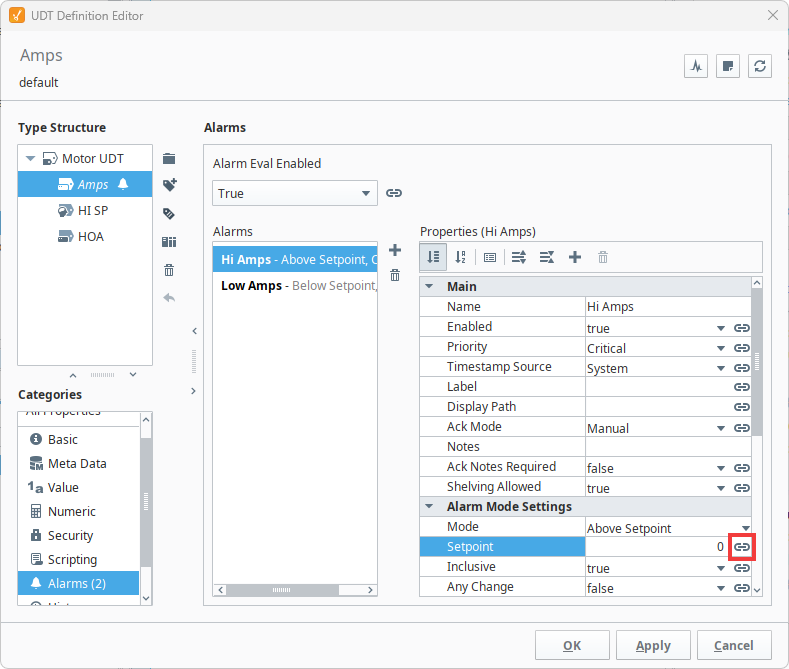Add a new alarm with plus icon
Image resolution: width=789 pixels, height=669 pixels.
point(395,250)
